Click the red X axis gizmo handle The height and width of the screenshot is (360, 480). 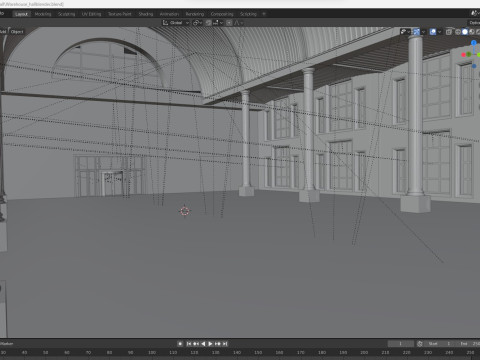pyautogui.click(x=463, y=55)
